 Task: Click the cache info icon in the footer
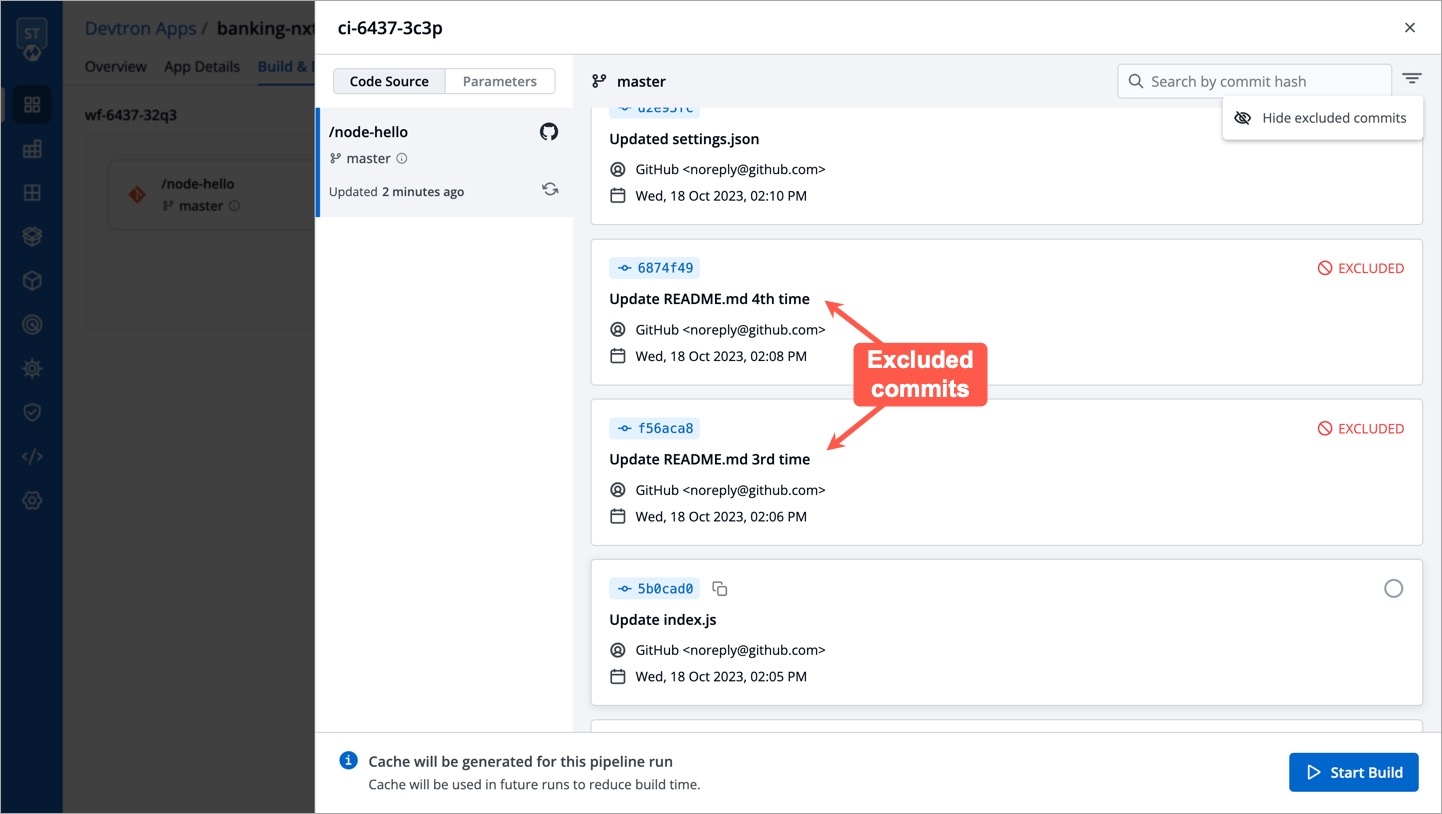(x=348, y=761)
